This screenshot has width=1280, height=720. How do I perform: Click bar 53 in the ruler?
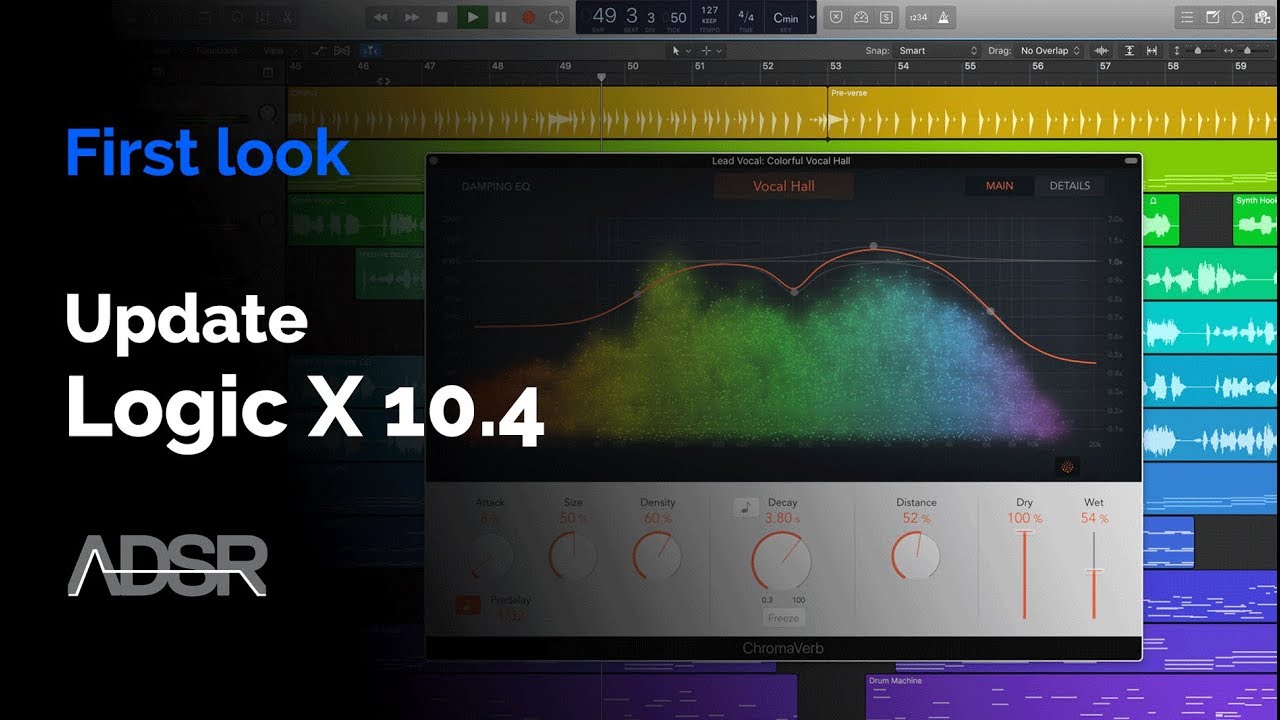click(x=835, y=66)
